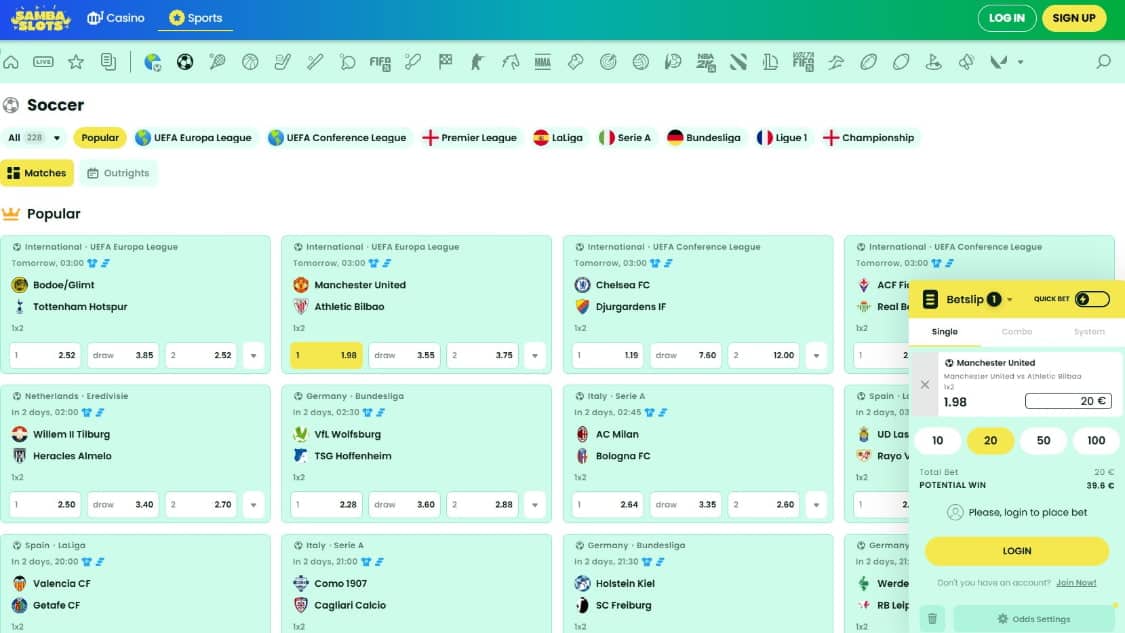Toggle the Quick Bet switch
The width and height of the screenshot is (1125, 633).
pyautogui.click(x=1092, y=299)
